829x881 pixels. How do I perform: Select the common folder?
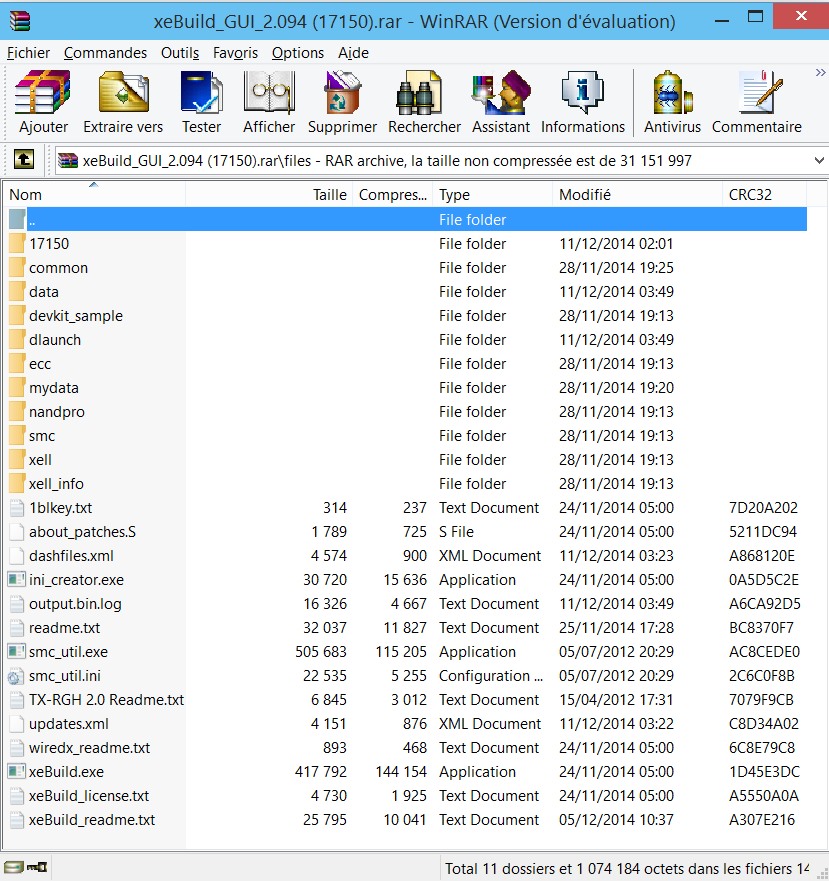[58, 267]
